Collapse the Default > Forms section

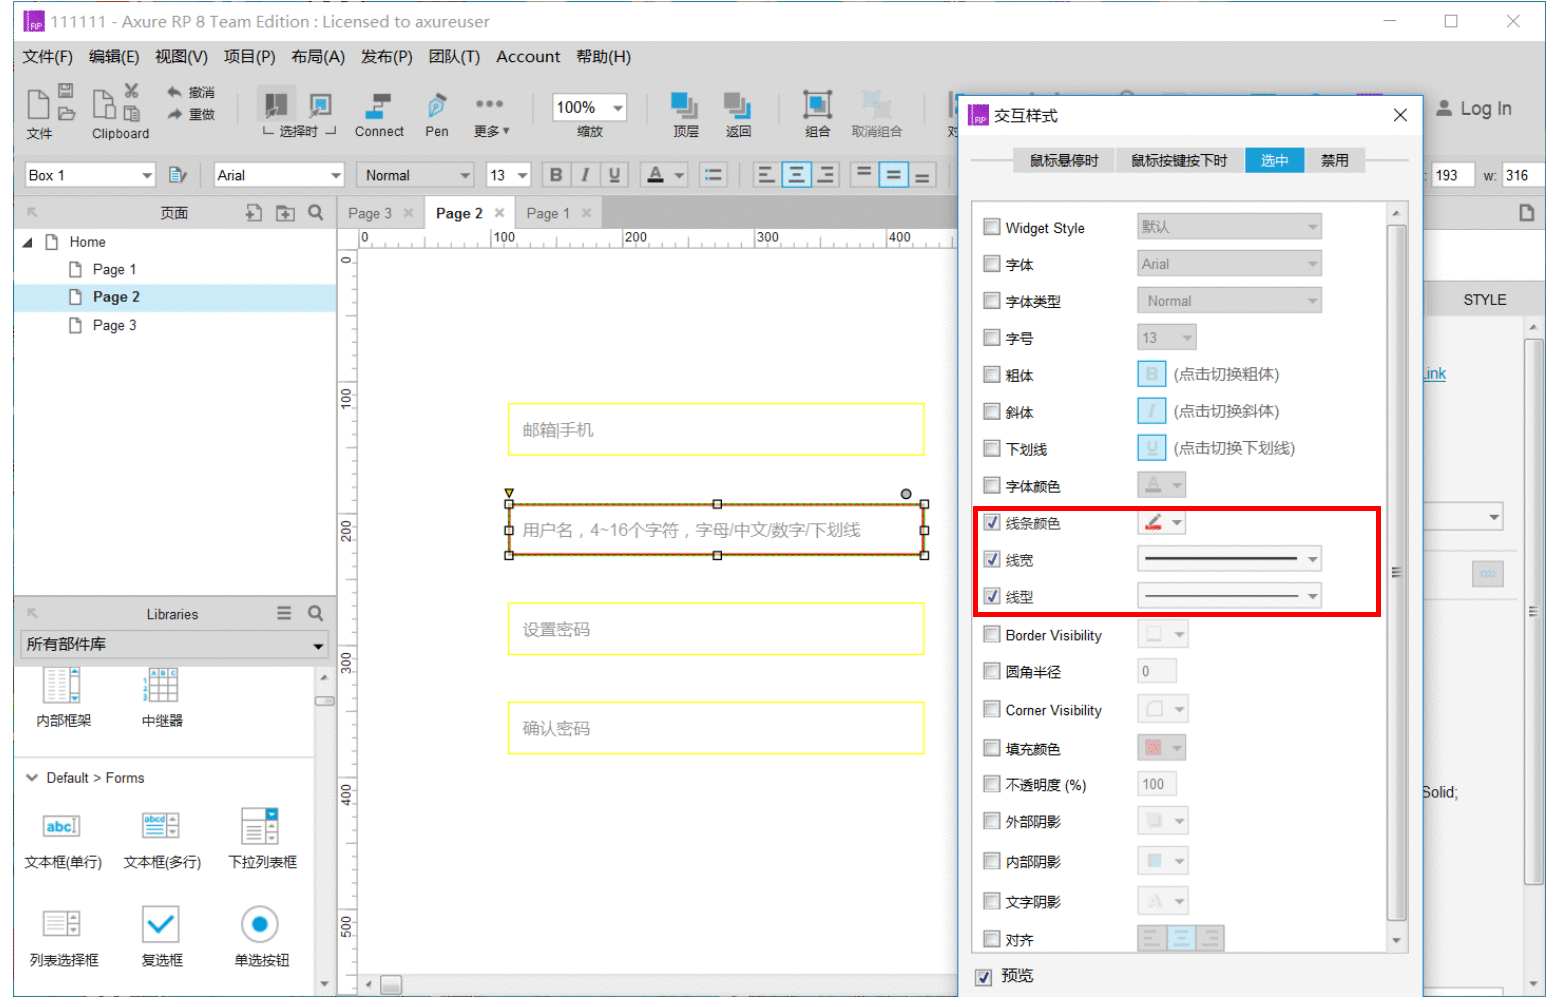32,777
